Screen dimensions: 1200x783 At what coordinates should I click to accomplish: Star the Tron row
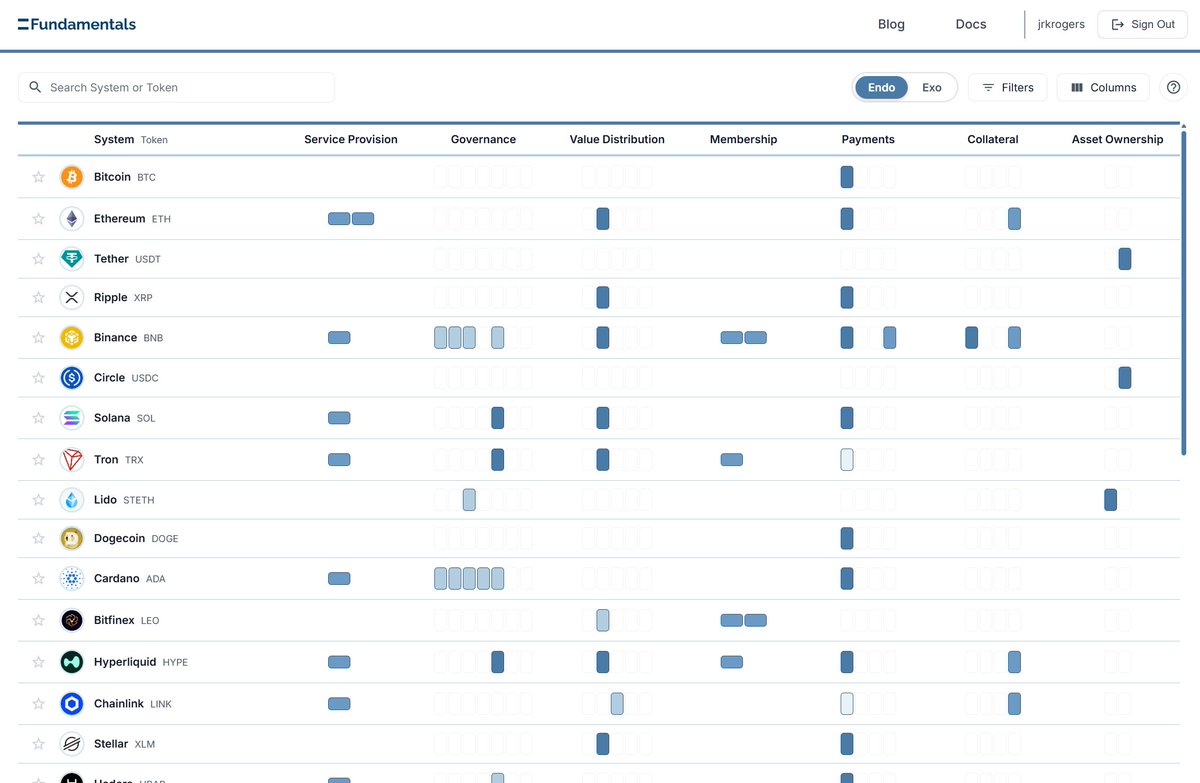pos(39,460)
